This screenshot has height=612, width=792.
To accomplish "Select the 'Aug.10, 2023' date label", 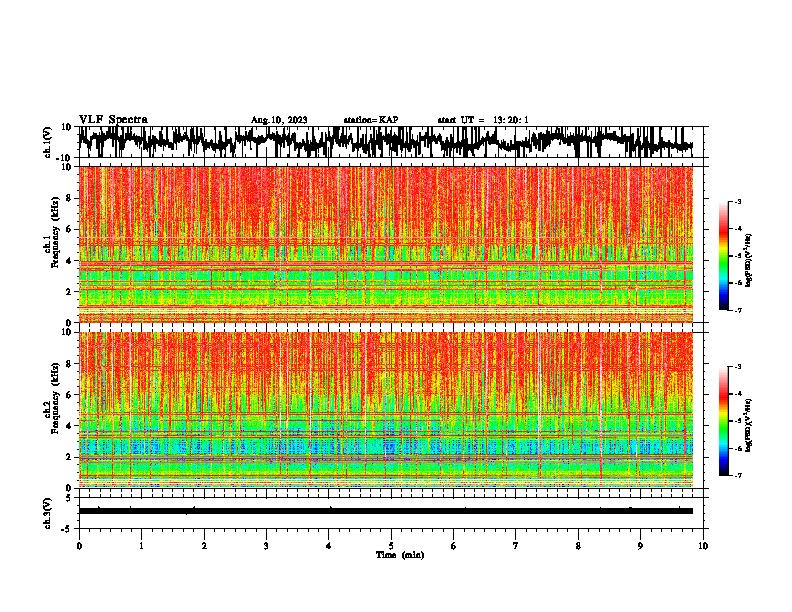I will 279,120.
